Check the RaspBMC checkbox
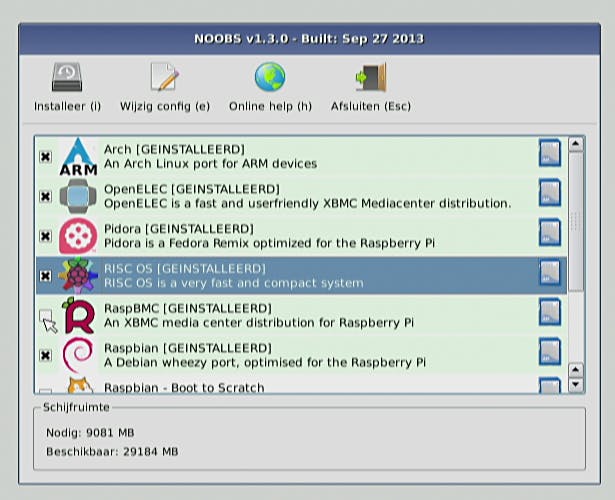Image resolution: width=615 pixels, height=500 pixels. coord(45,315)
